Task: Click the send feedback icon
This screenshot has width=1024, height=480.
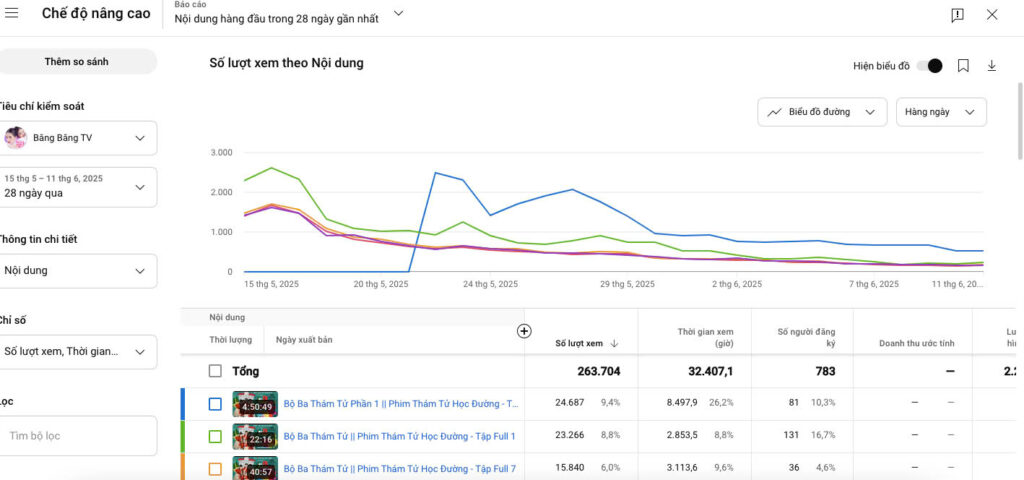Action: coord(957,15)
